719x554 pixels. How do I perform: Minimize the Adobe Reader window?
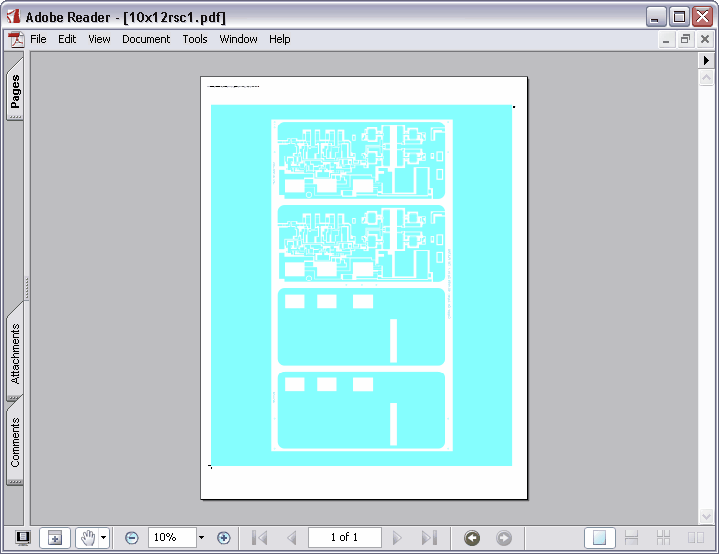click(x=656, y=17)
